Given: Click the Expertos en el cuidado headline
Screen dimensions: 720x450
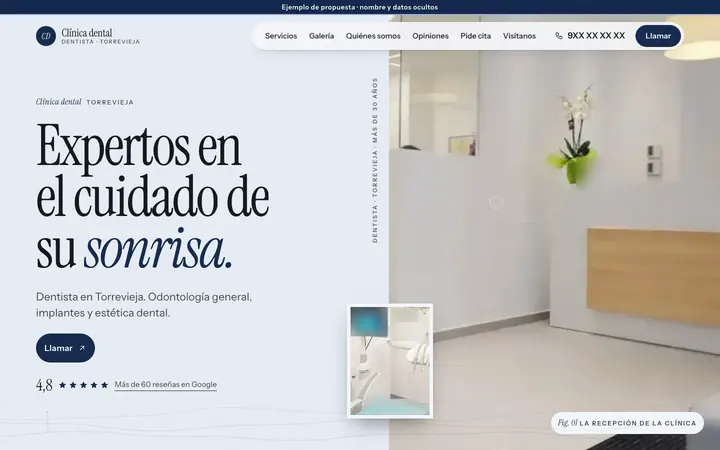Looking at the screenshot, I should tap(152, 197).
